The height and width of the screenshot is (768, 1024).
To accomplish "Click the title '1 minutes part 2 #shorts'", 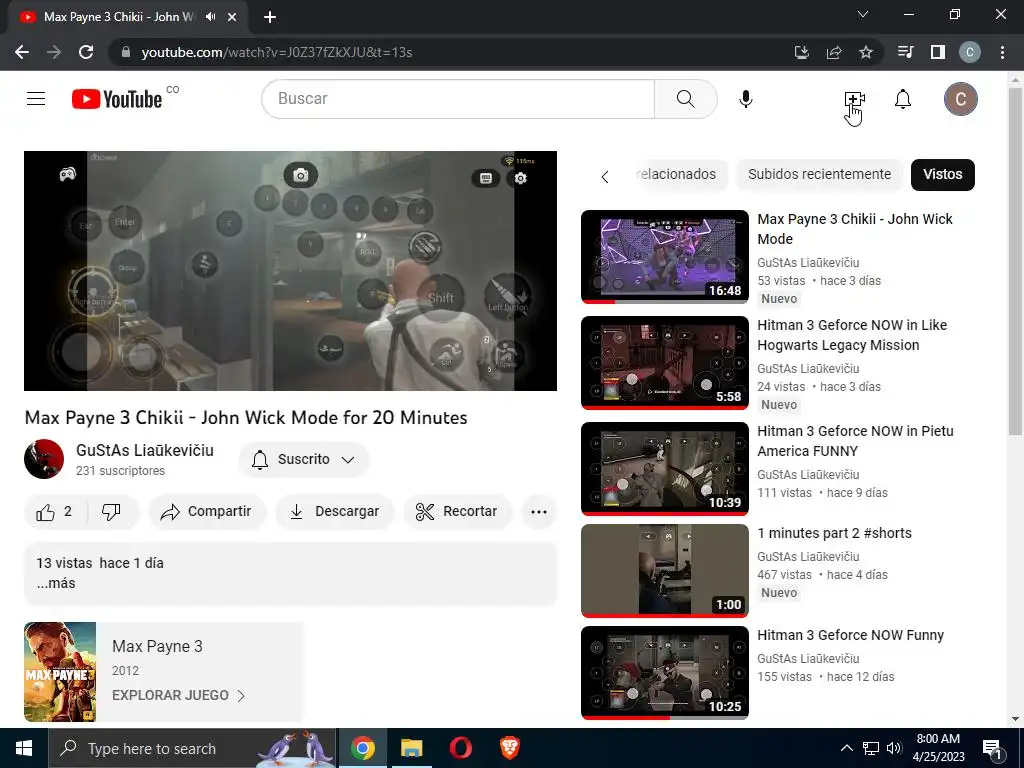I will [x=834, y=533].
